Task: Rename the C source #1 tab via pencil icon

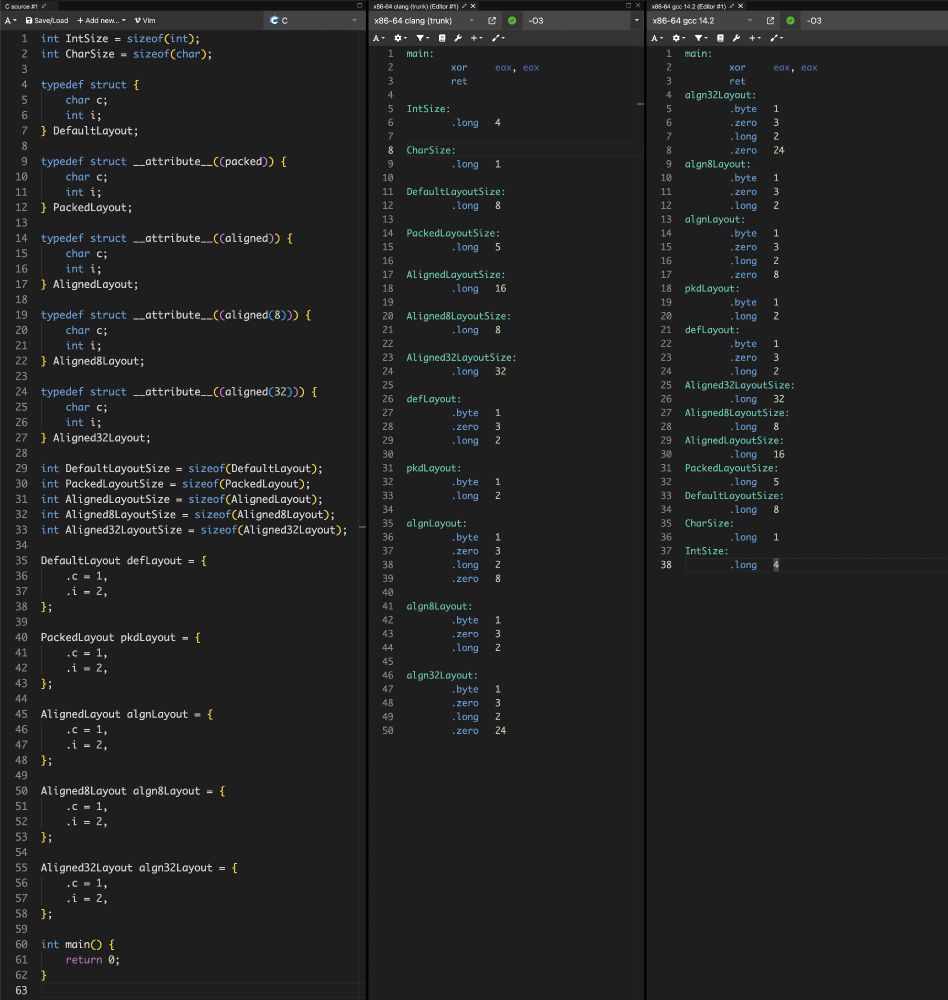Action: click(44, 6)
